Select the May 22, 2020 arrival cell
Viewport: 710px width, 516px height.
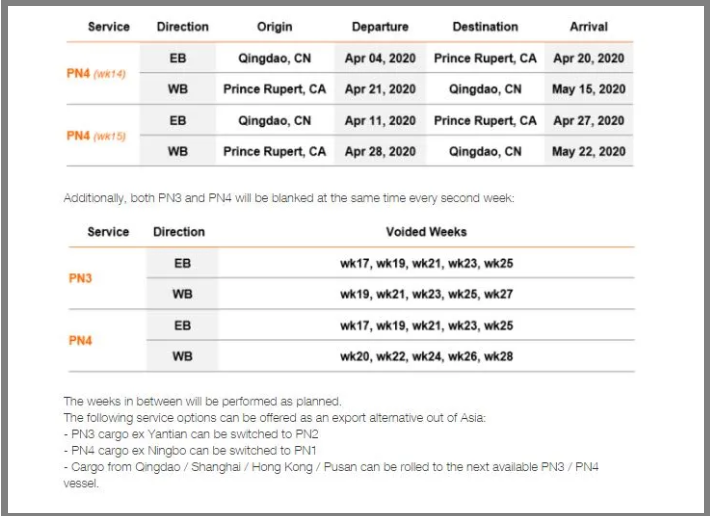point(588,152)
